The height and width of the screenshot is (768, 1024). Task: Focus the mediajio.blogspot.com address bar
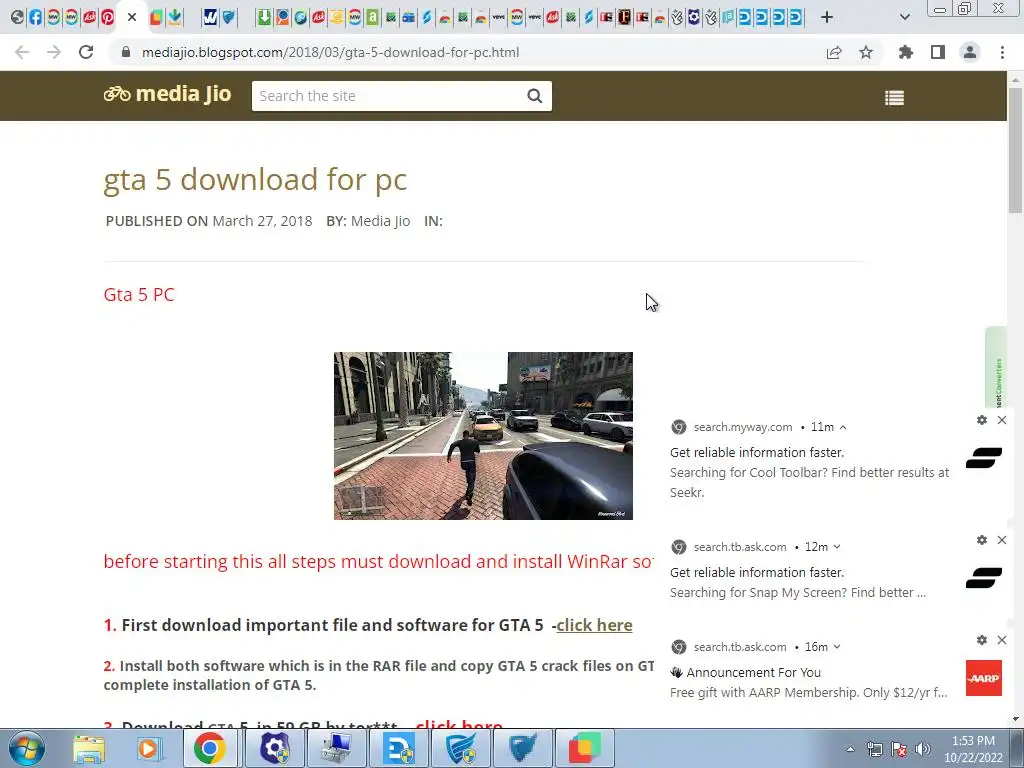pyautogui.click(x=330, y=52)
